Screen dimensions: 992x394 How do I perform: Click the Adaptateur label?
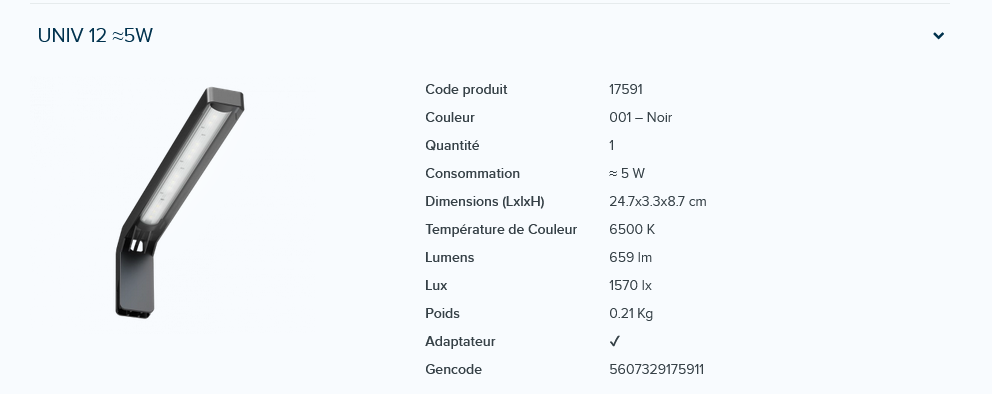[x=460, y=342]
